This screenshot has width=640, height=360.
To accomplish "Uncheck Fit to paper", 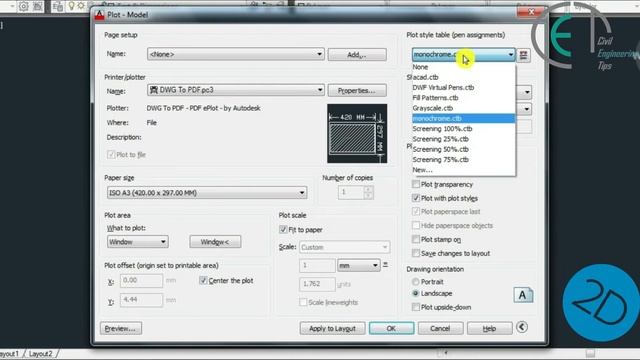I will [x=283, y=229].
